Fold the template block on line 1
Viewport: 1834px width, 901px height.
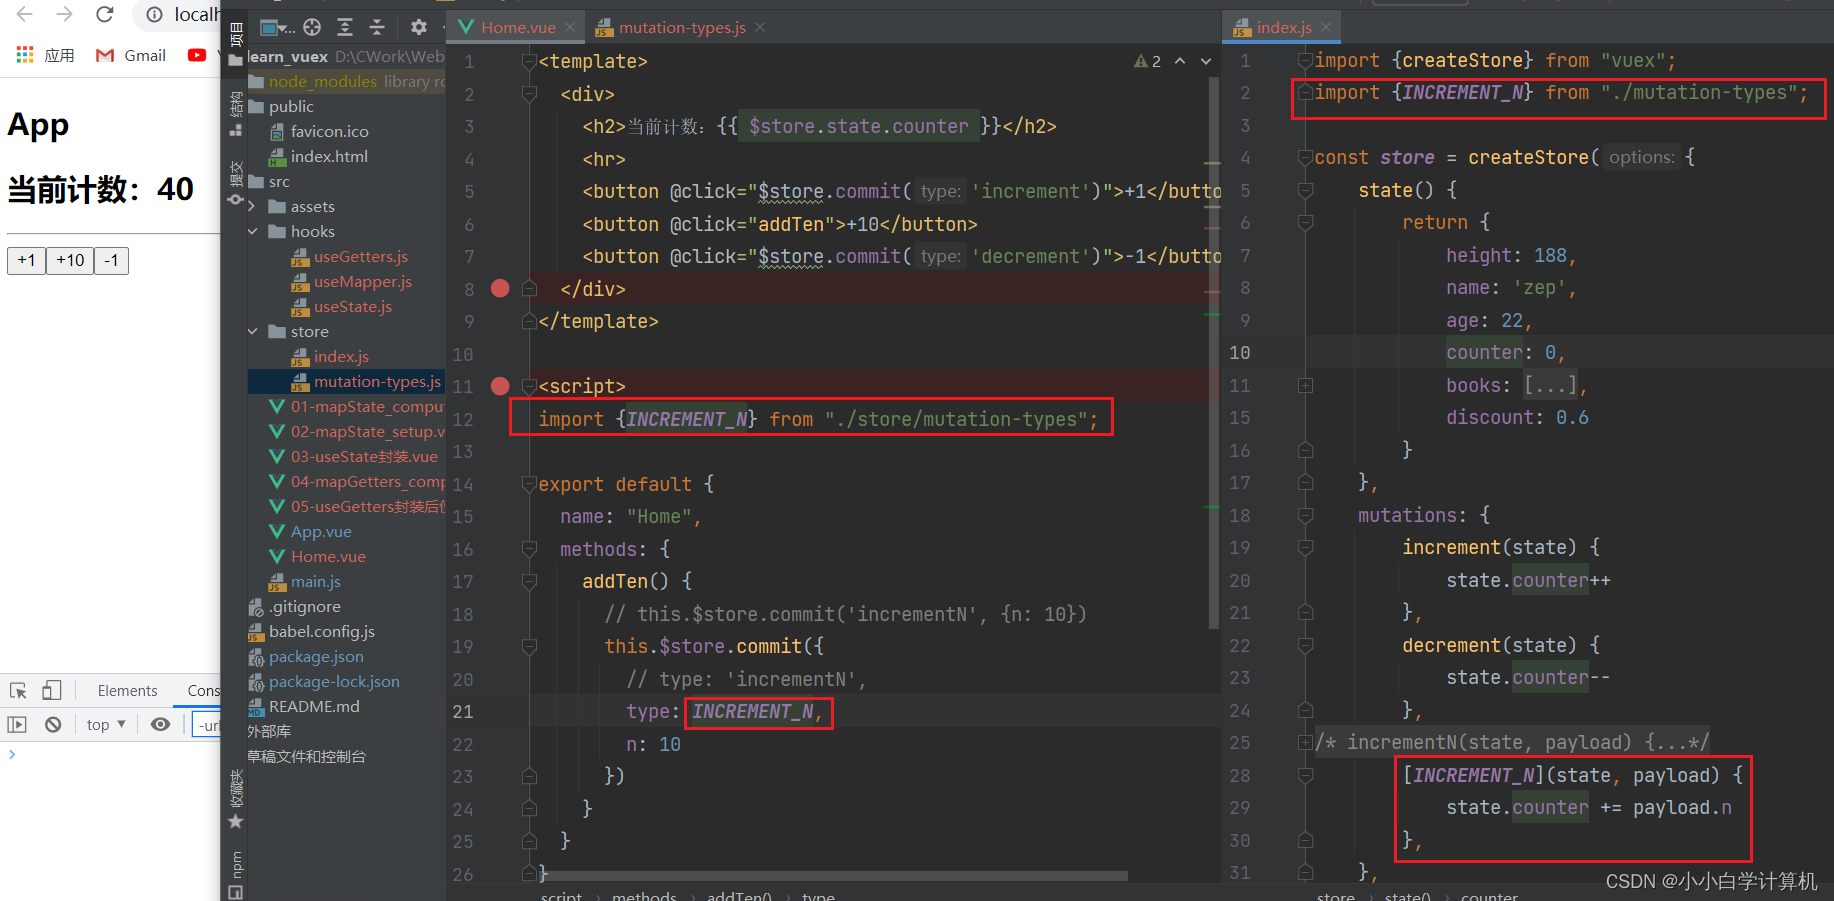click(x=529, y=62)
